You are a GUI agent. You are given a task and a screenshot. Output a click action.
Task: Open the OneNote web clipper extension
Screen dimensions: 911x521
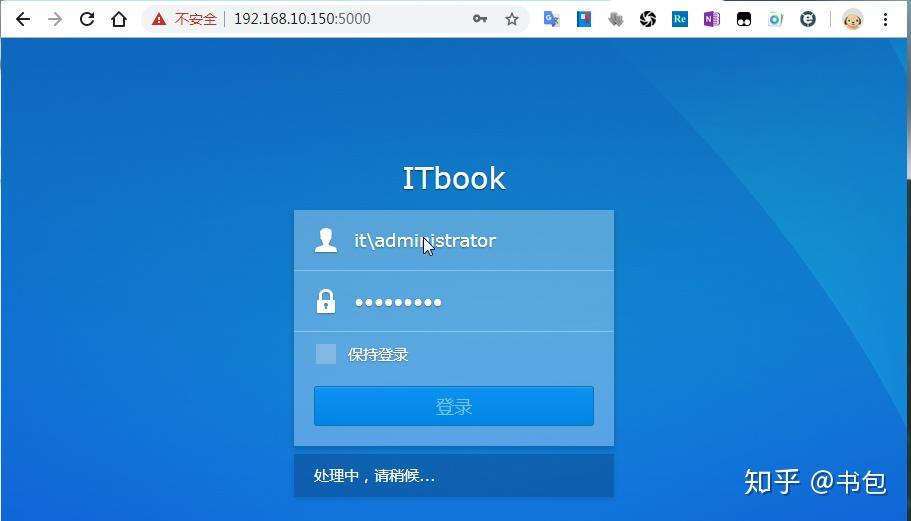[x=712, y=19]
